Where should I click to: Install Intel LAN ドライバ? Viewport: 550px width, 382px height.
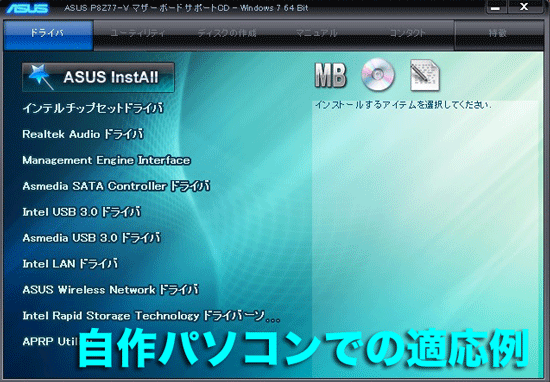pos(70,264)
